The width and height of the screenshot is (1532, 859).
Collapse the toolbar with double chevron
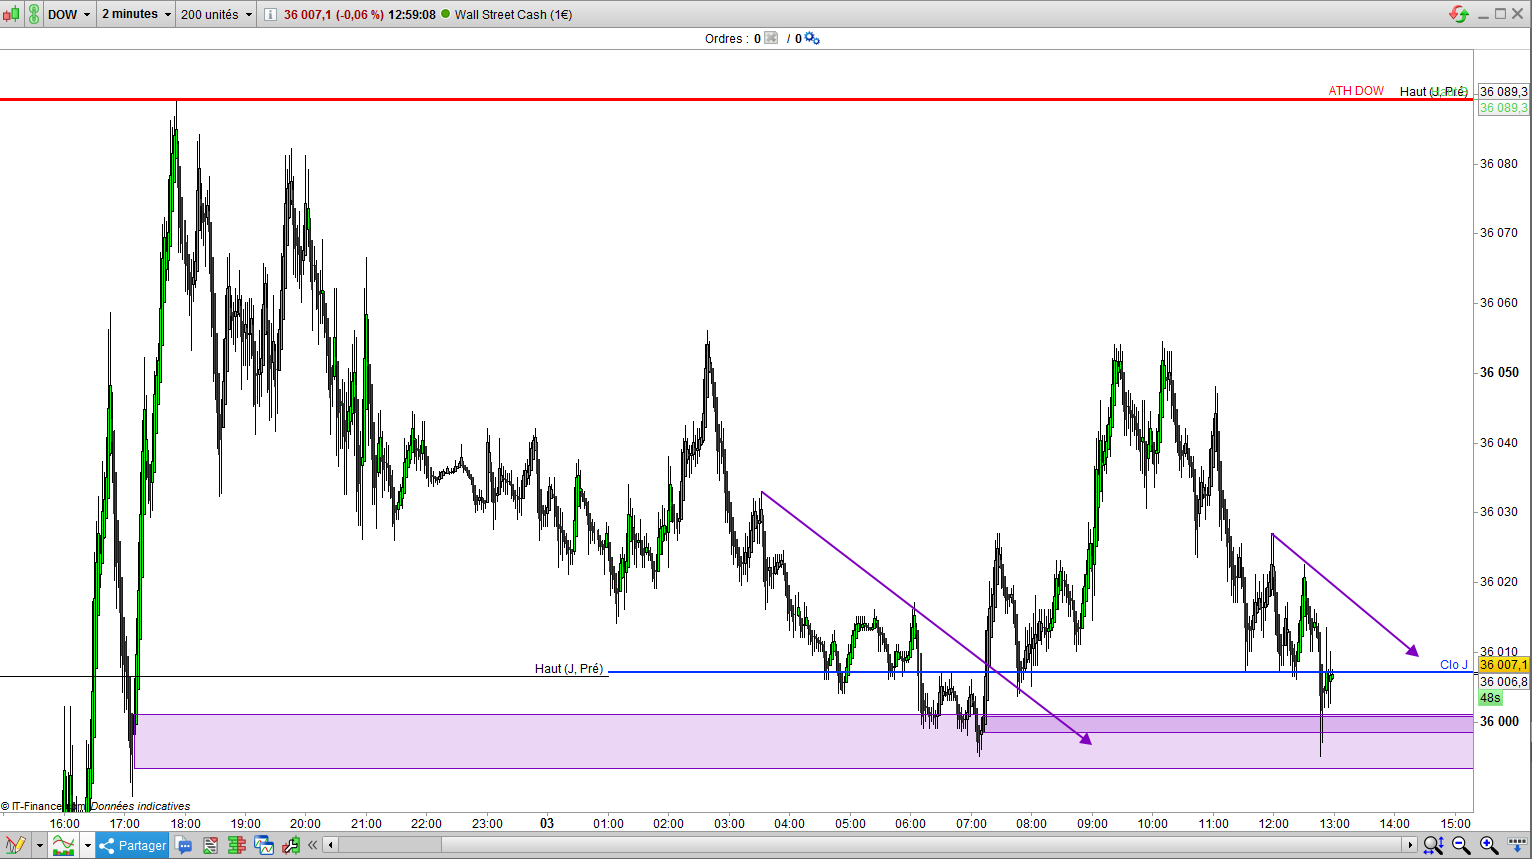pos(313,845)
